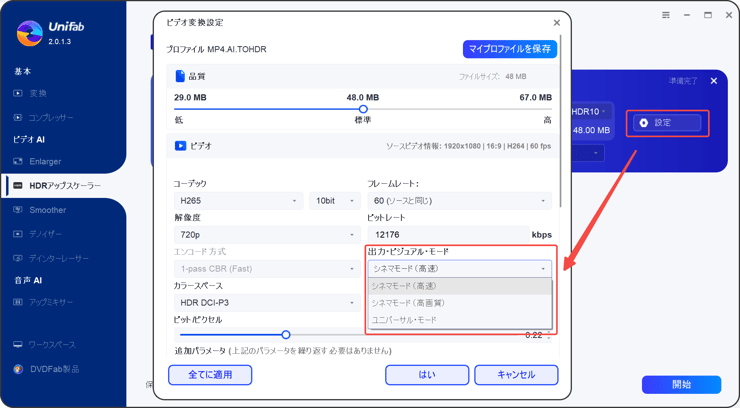Click the 48.00 MB text behind the dialog

tap(591, 130)
